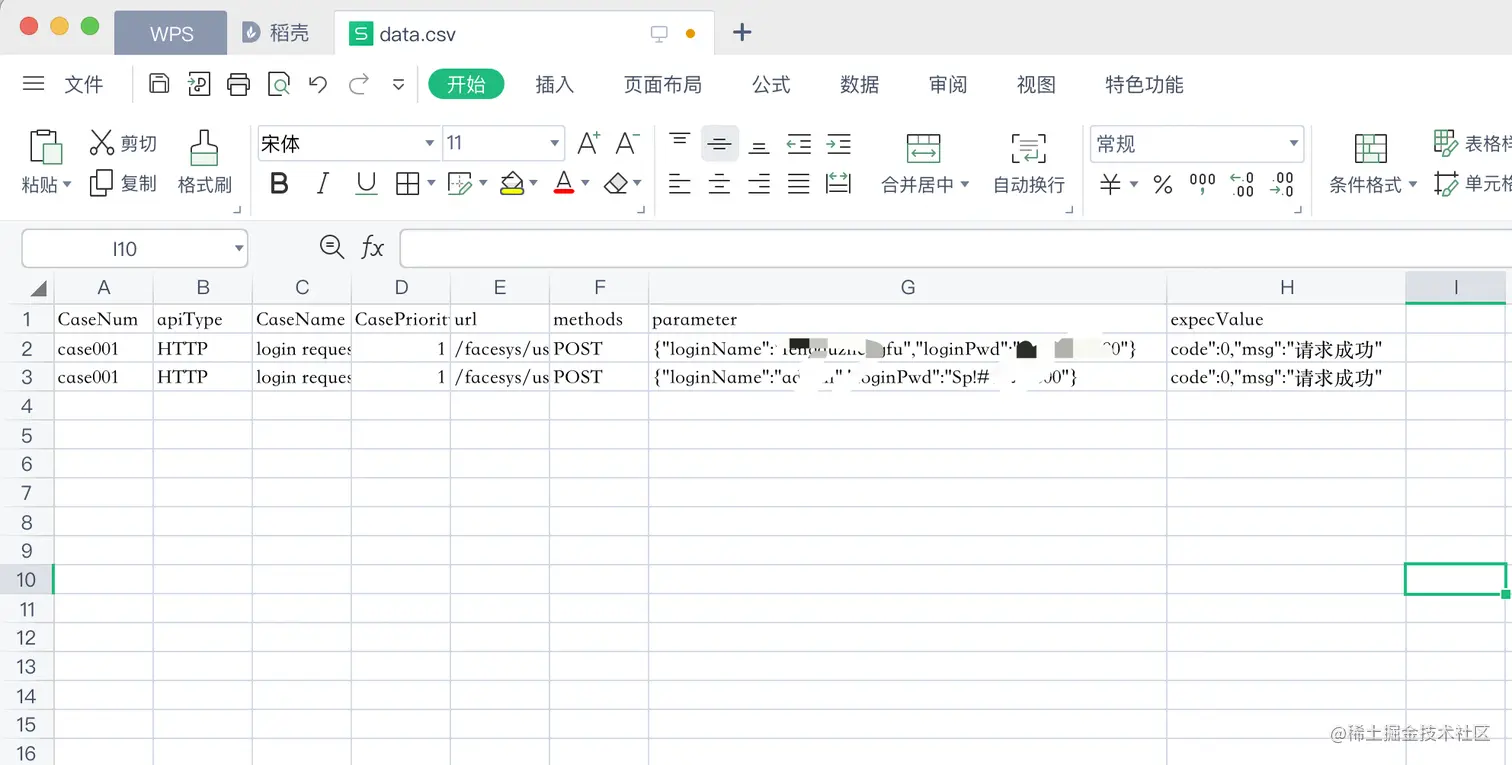The width and height of the screenshot is (1512, 765).
Task: Apply the yellow fill color
Action: (x=512, y=183)
